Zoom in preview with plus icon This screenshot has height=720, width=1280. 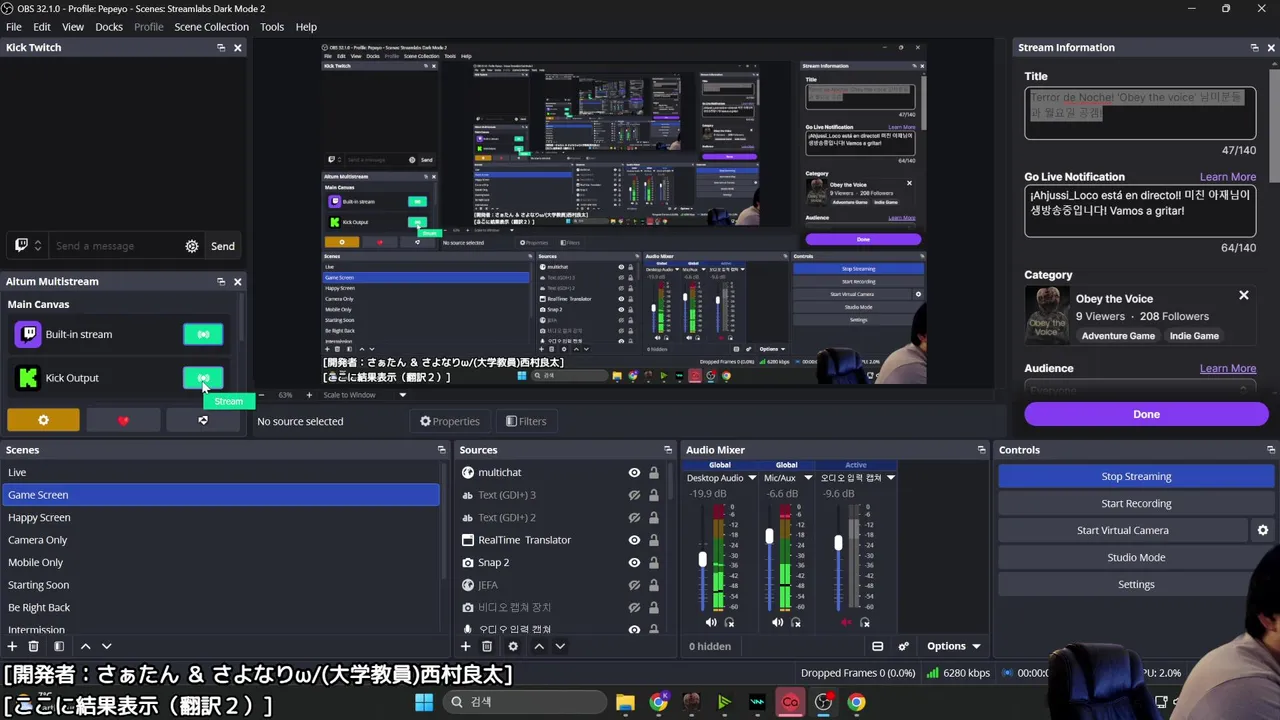point(309,395)
